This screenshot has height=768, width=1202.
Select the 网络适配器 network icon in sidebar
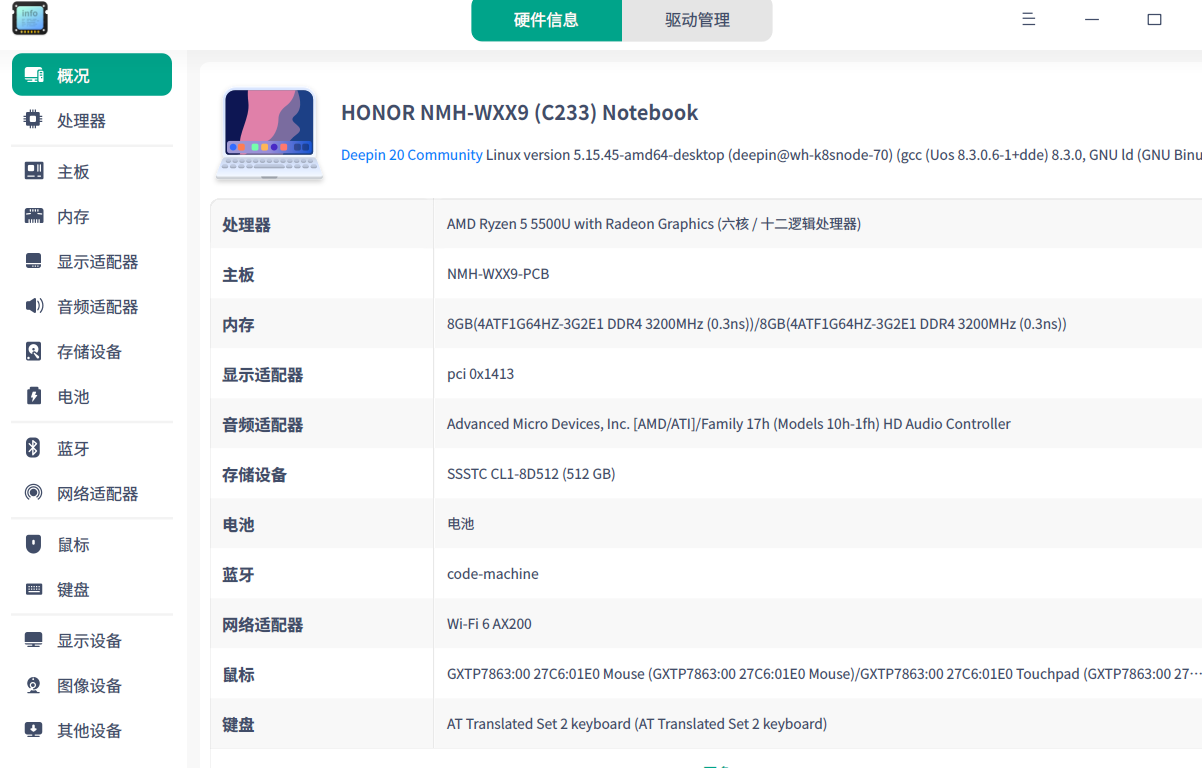click(34, 493)
